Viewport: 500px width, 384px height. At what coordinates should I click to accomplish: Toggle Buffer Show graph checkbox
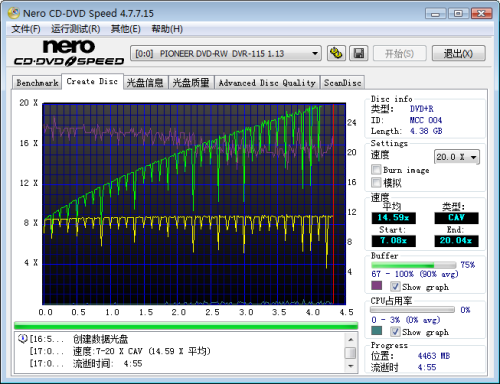point(395,286)
